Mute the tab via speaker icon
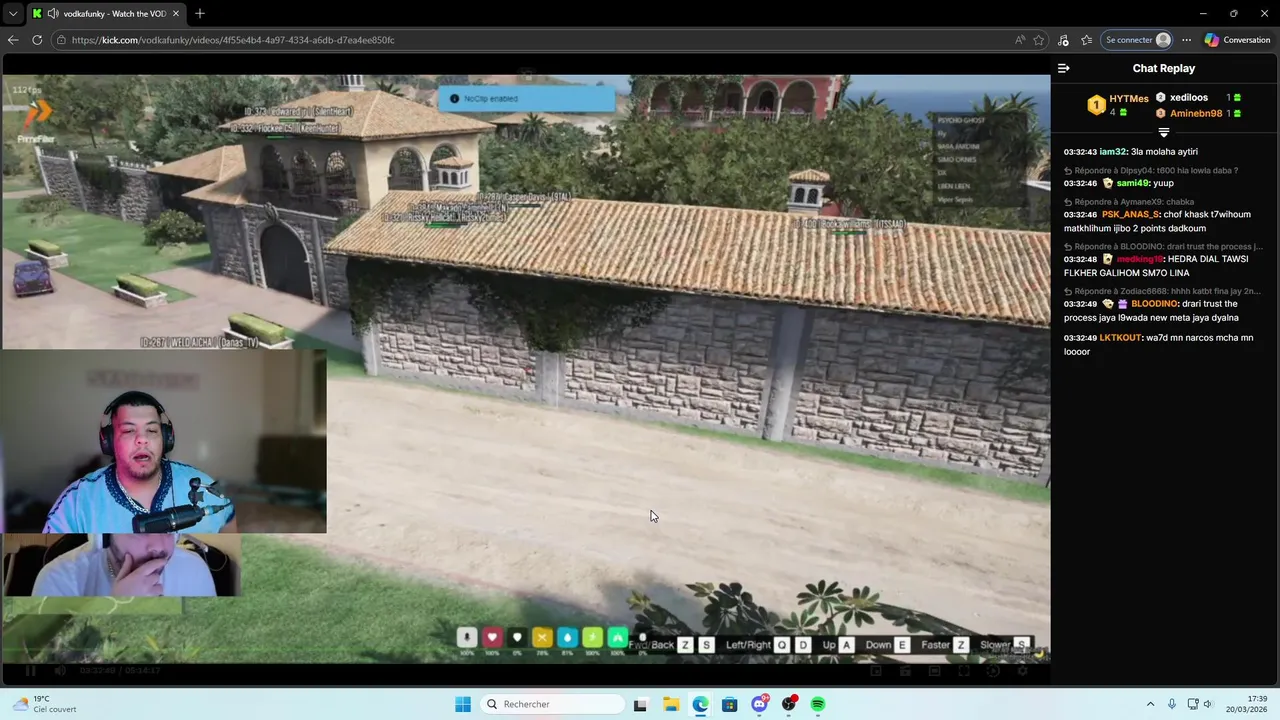Image resolution: width=1280 pixels, height=720 pixels. (51, 14)
